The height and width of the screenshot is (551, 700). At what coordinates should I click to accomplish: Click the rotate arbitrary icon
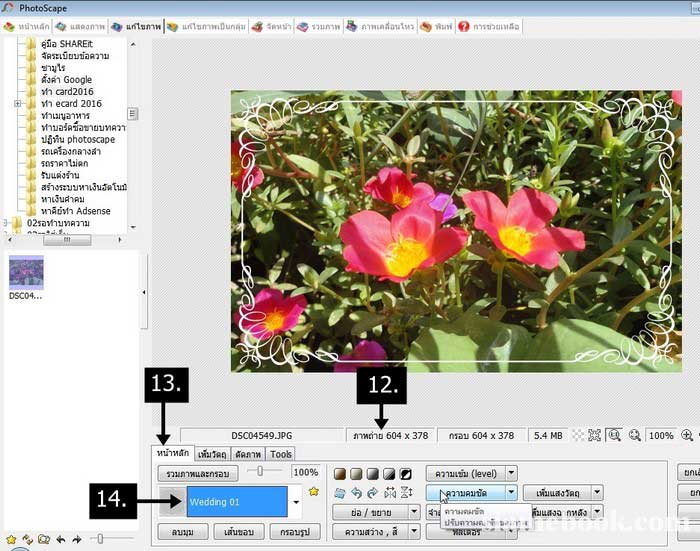click(x=340, y=493)
